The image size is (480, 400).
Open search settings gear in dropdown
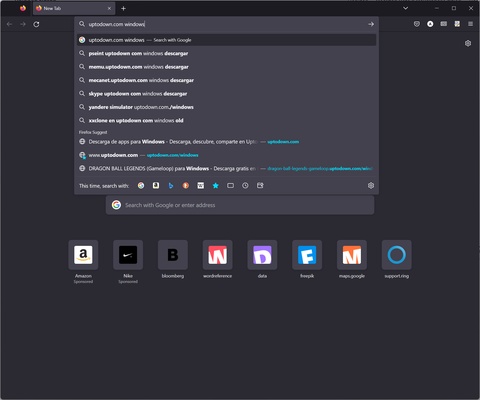click(x=371, y=186)
